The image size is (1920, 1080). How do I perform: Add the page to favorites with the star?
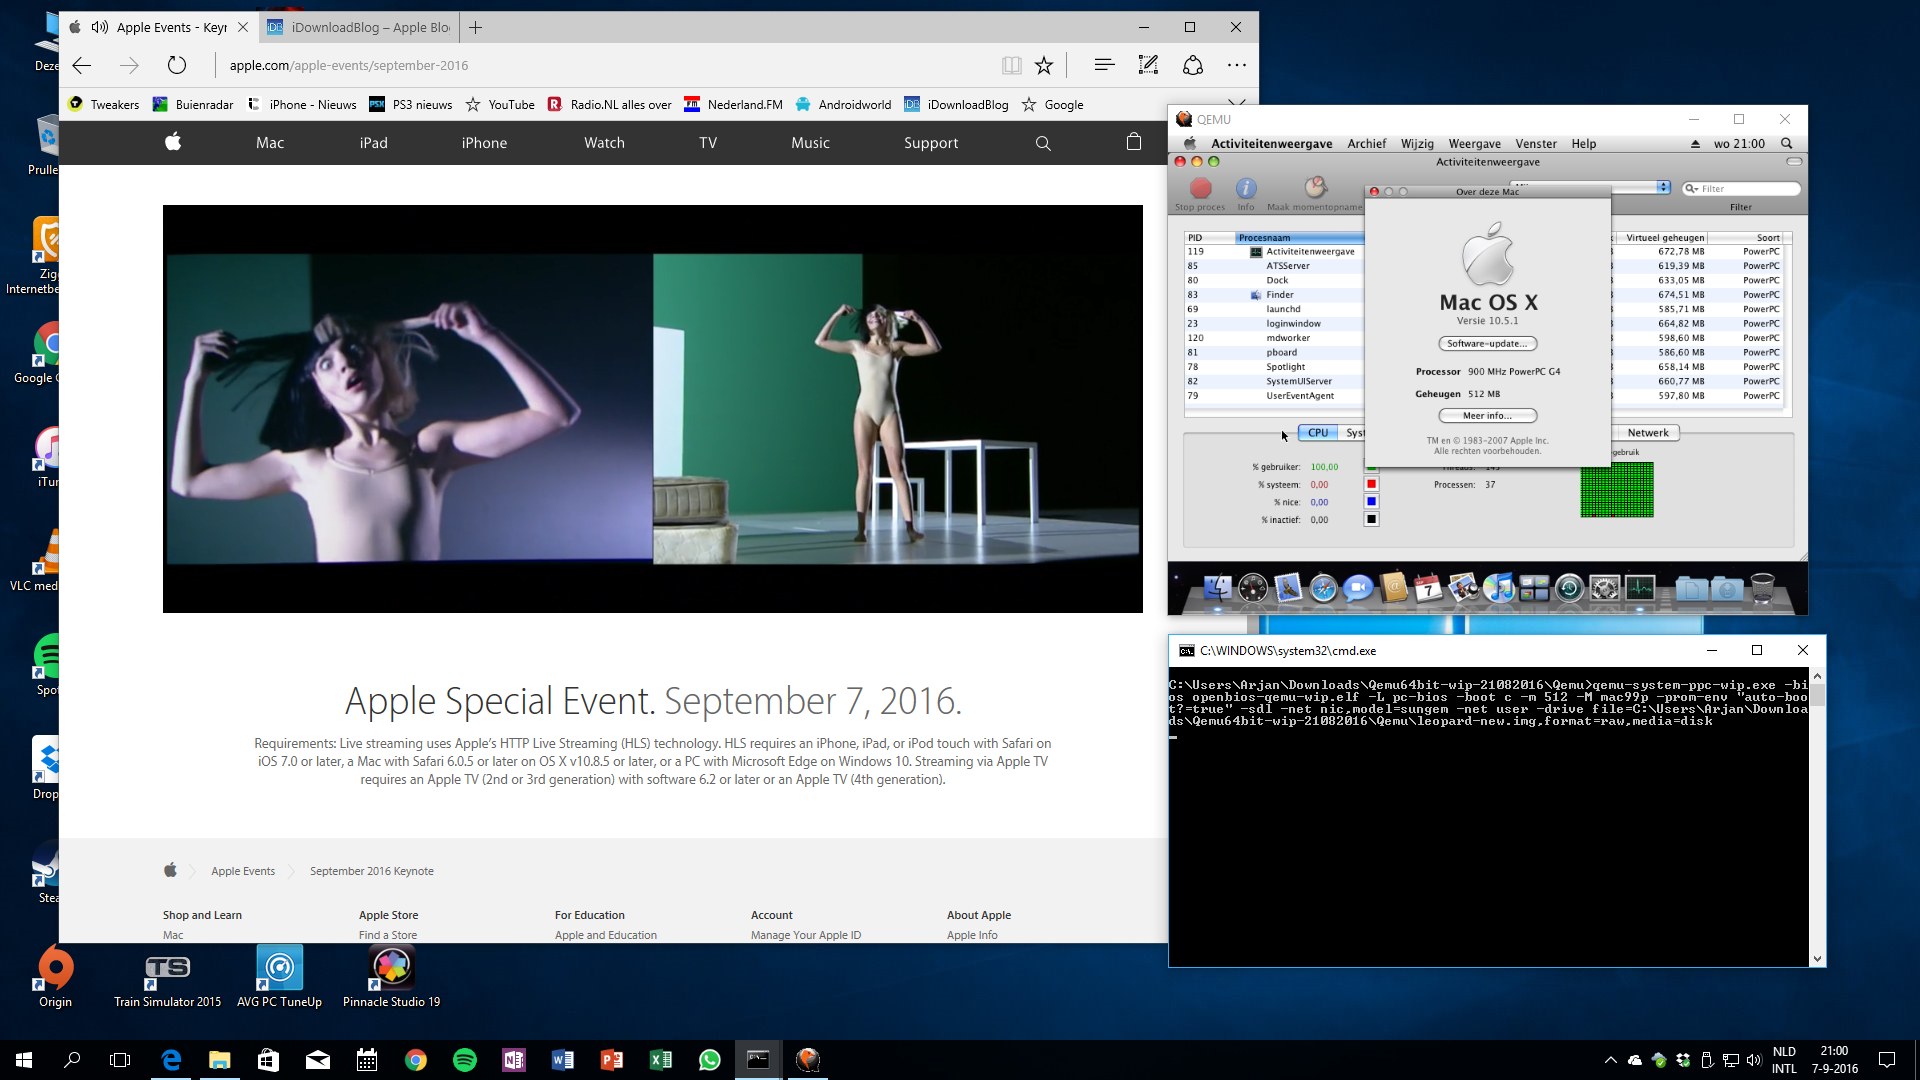[1044, 65]
